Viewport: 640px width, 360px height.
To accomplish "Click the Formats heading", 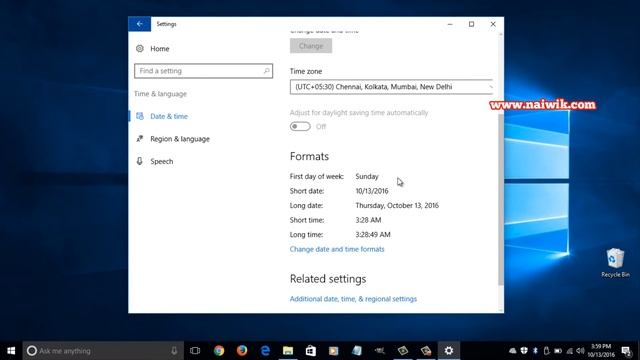I will click(309, 156).
